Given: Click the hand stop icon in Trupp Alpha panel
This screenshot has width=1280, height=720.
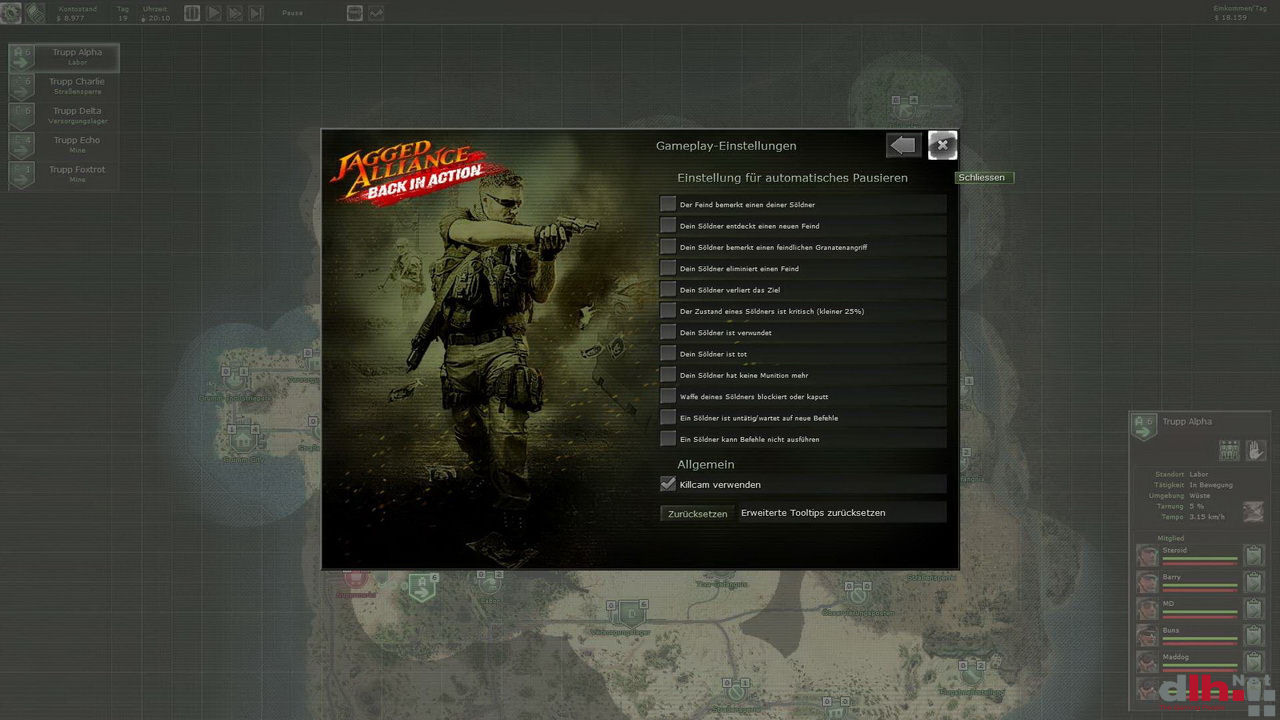Looking at the screenshot, I should click(1256, 450).
